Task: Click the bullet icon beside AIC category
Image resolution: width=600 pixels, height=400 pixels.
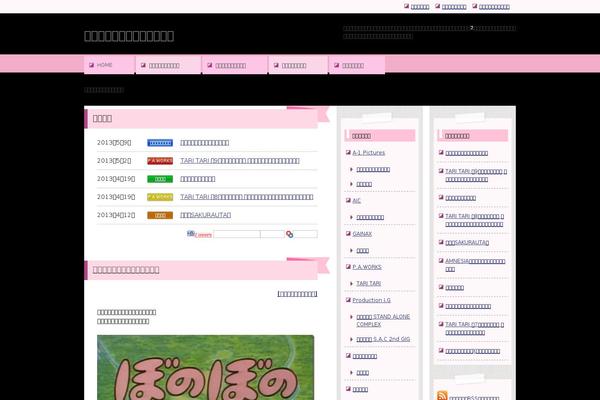Action: (x=348, y=201)
